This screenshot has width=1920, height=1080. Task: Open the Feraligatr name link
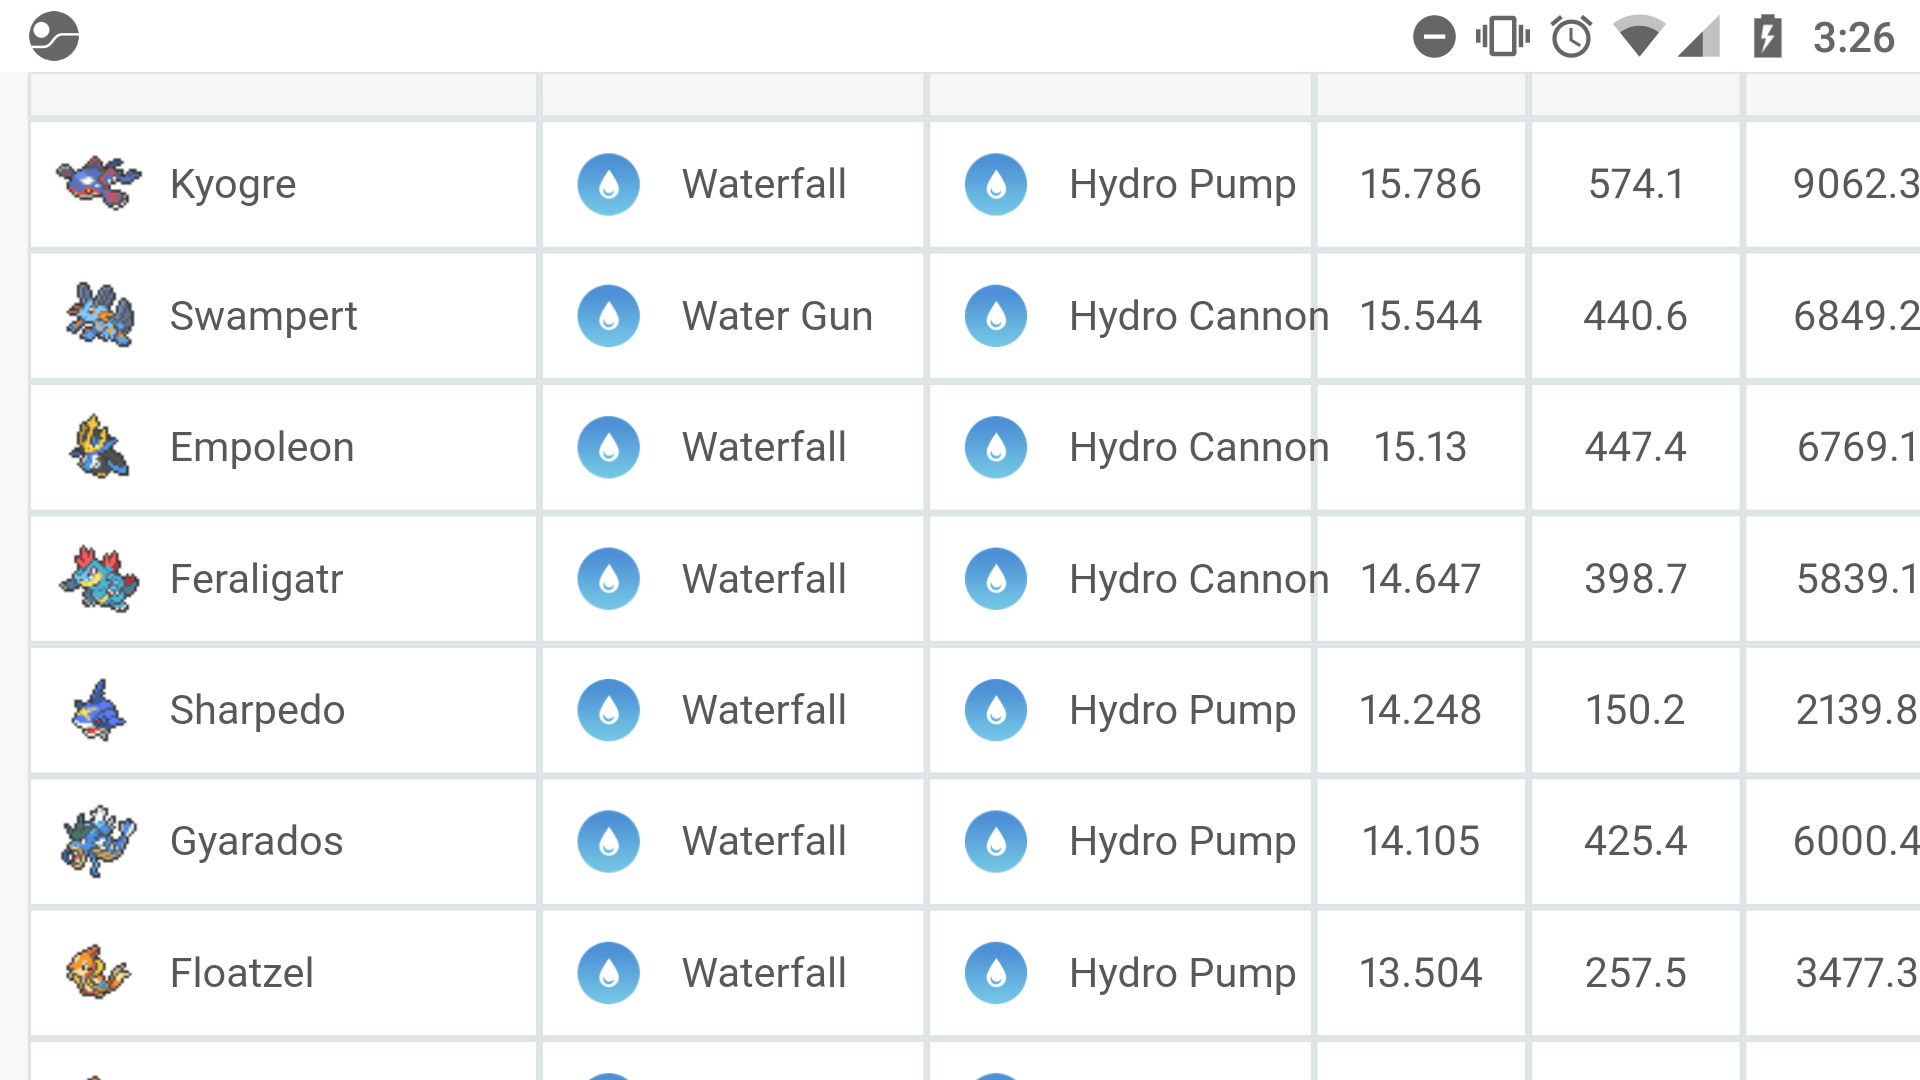256,579
